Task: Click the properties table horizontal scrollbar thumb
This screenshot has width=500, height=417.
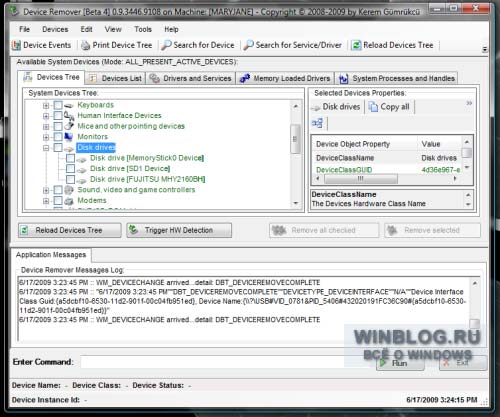Action: (361, 179)
